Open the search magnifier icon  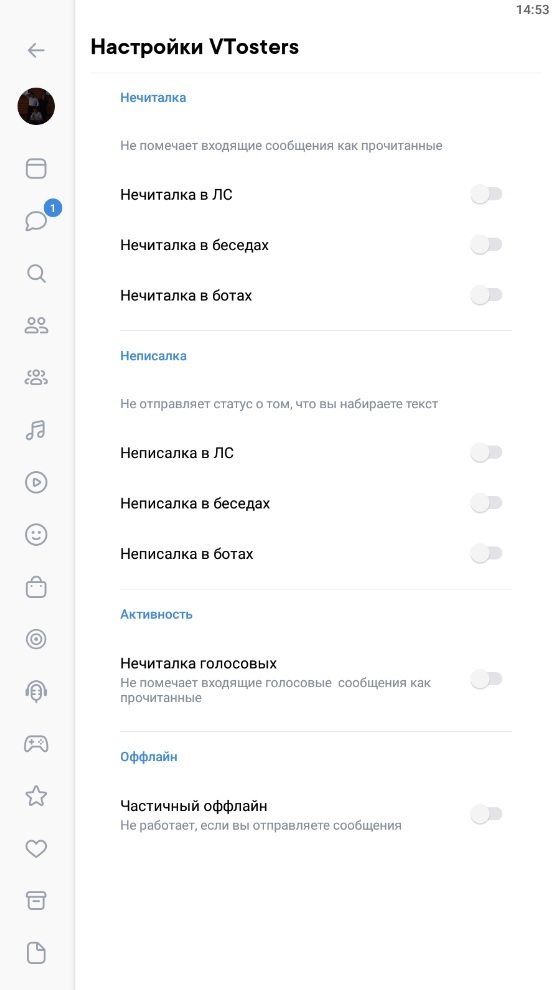pyautogui.click(x=36, y=273)
